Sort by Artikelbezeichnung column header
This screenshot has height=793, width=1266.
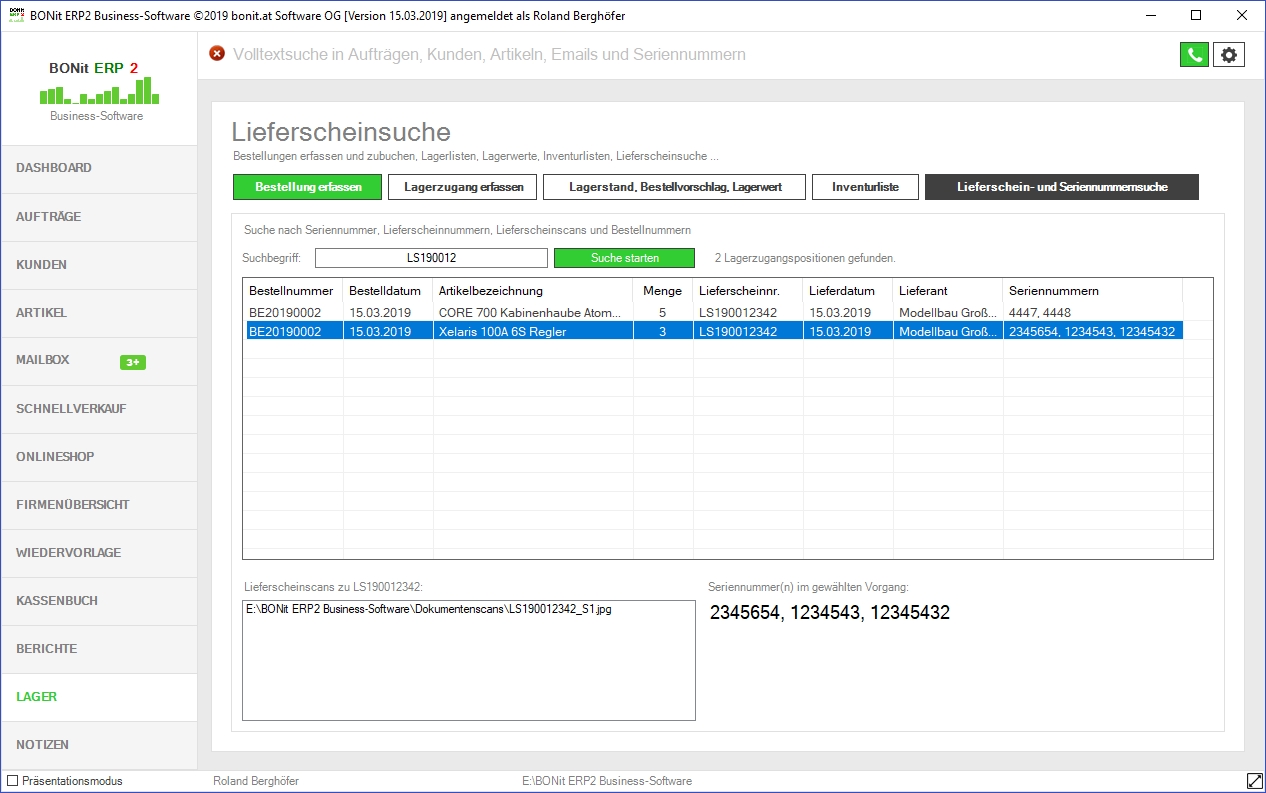click(533, 291)
